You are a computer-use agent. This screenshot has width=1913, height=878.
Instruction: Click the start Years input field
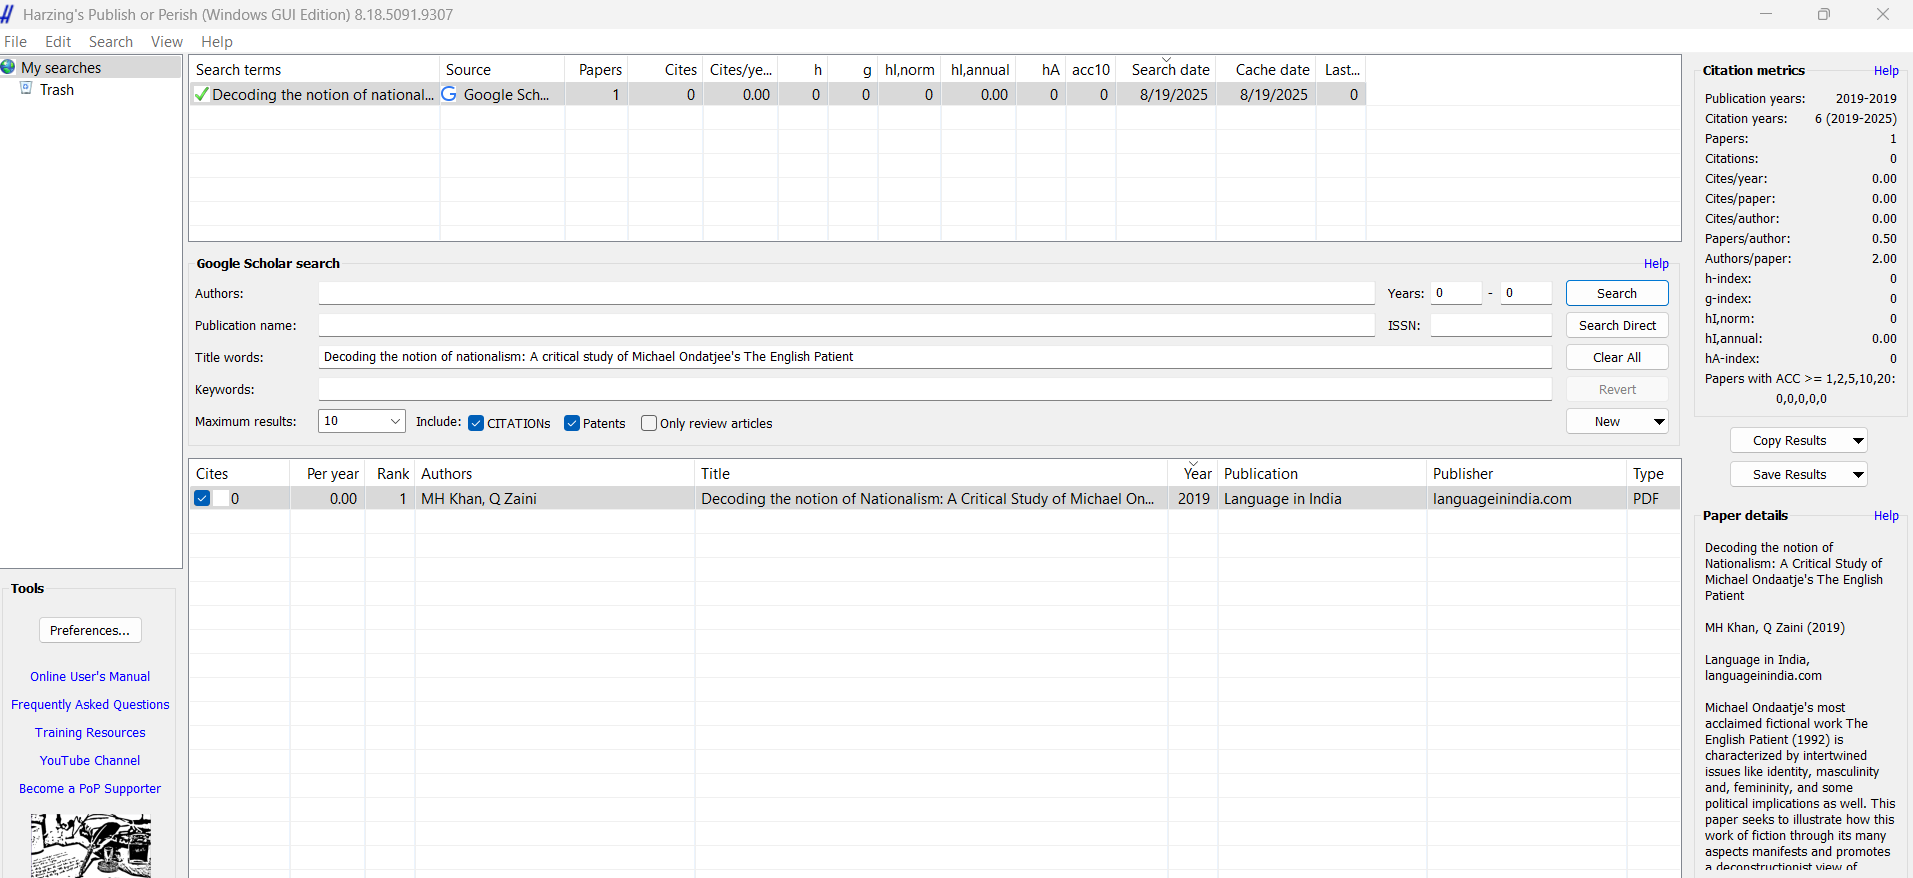(1456, 293)
